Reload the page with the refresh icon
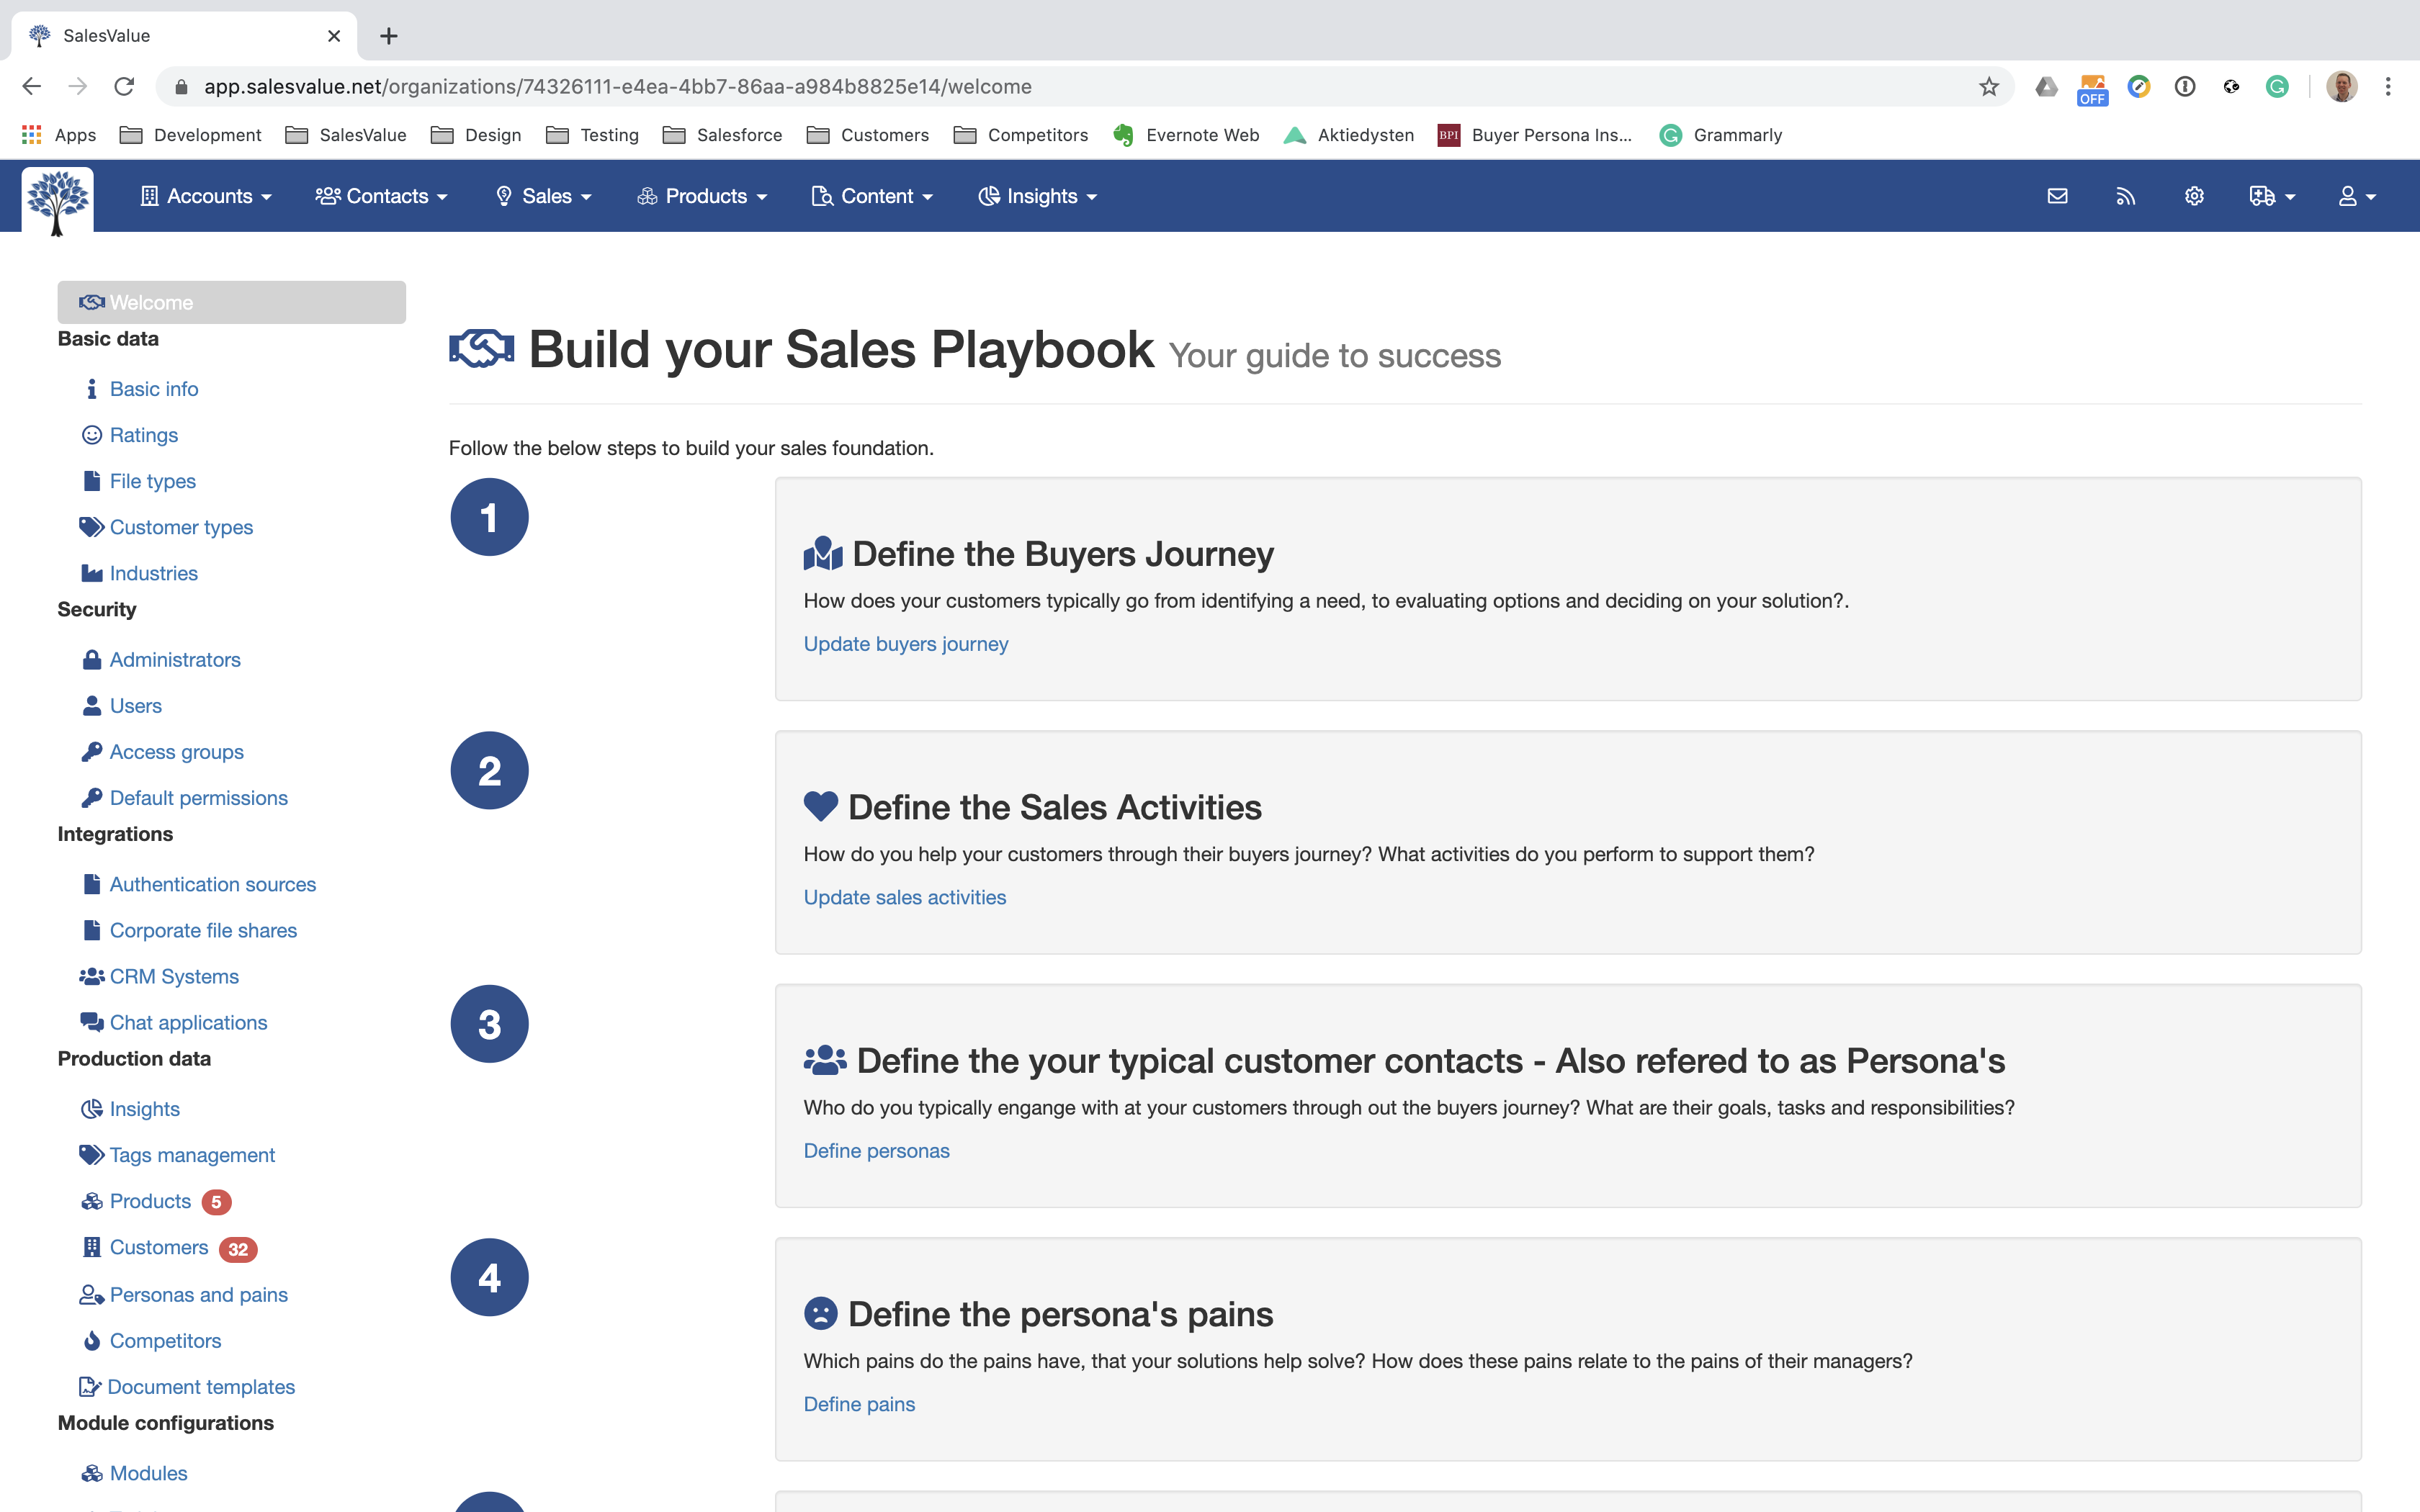Image resolution: width=2420 pixels, height=1512 pixels. click(124, 87)
